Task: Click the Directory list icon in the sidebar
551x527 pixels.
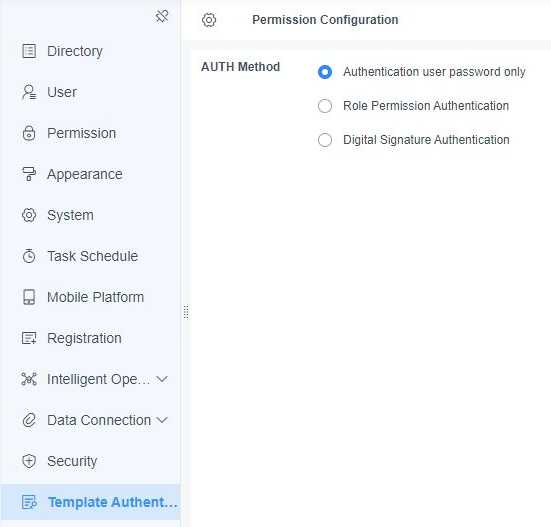Action: pos(29,51)
